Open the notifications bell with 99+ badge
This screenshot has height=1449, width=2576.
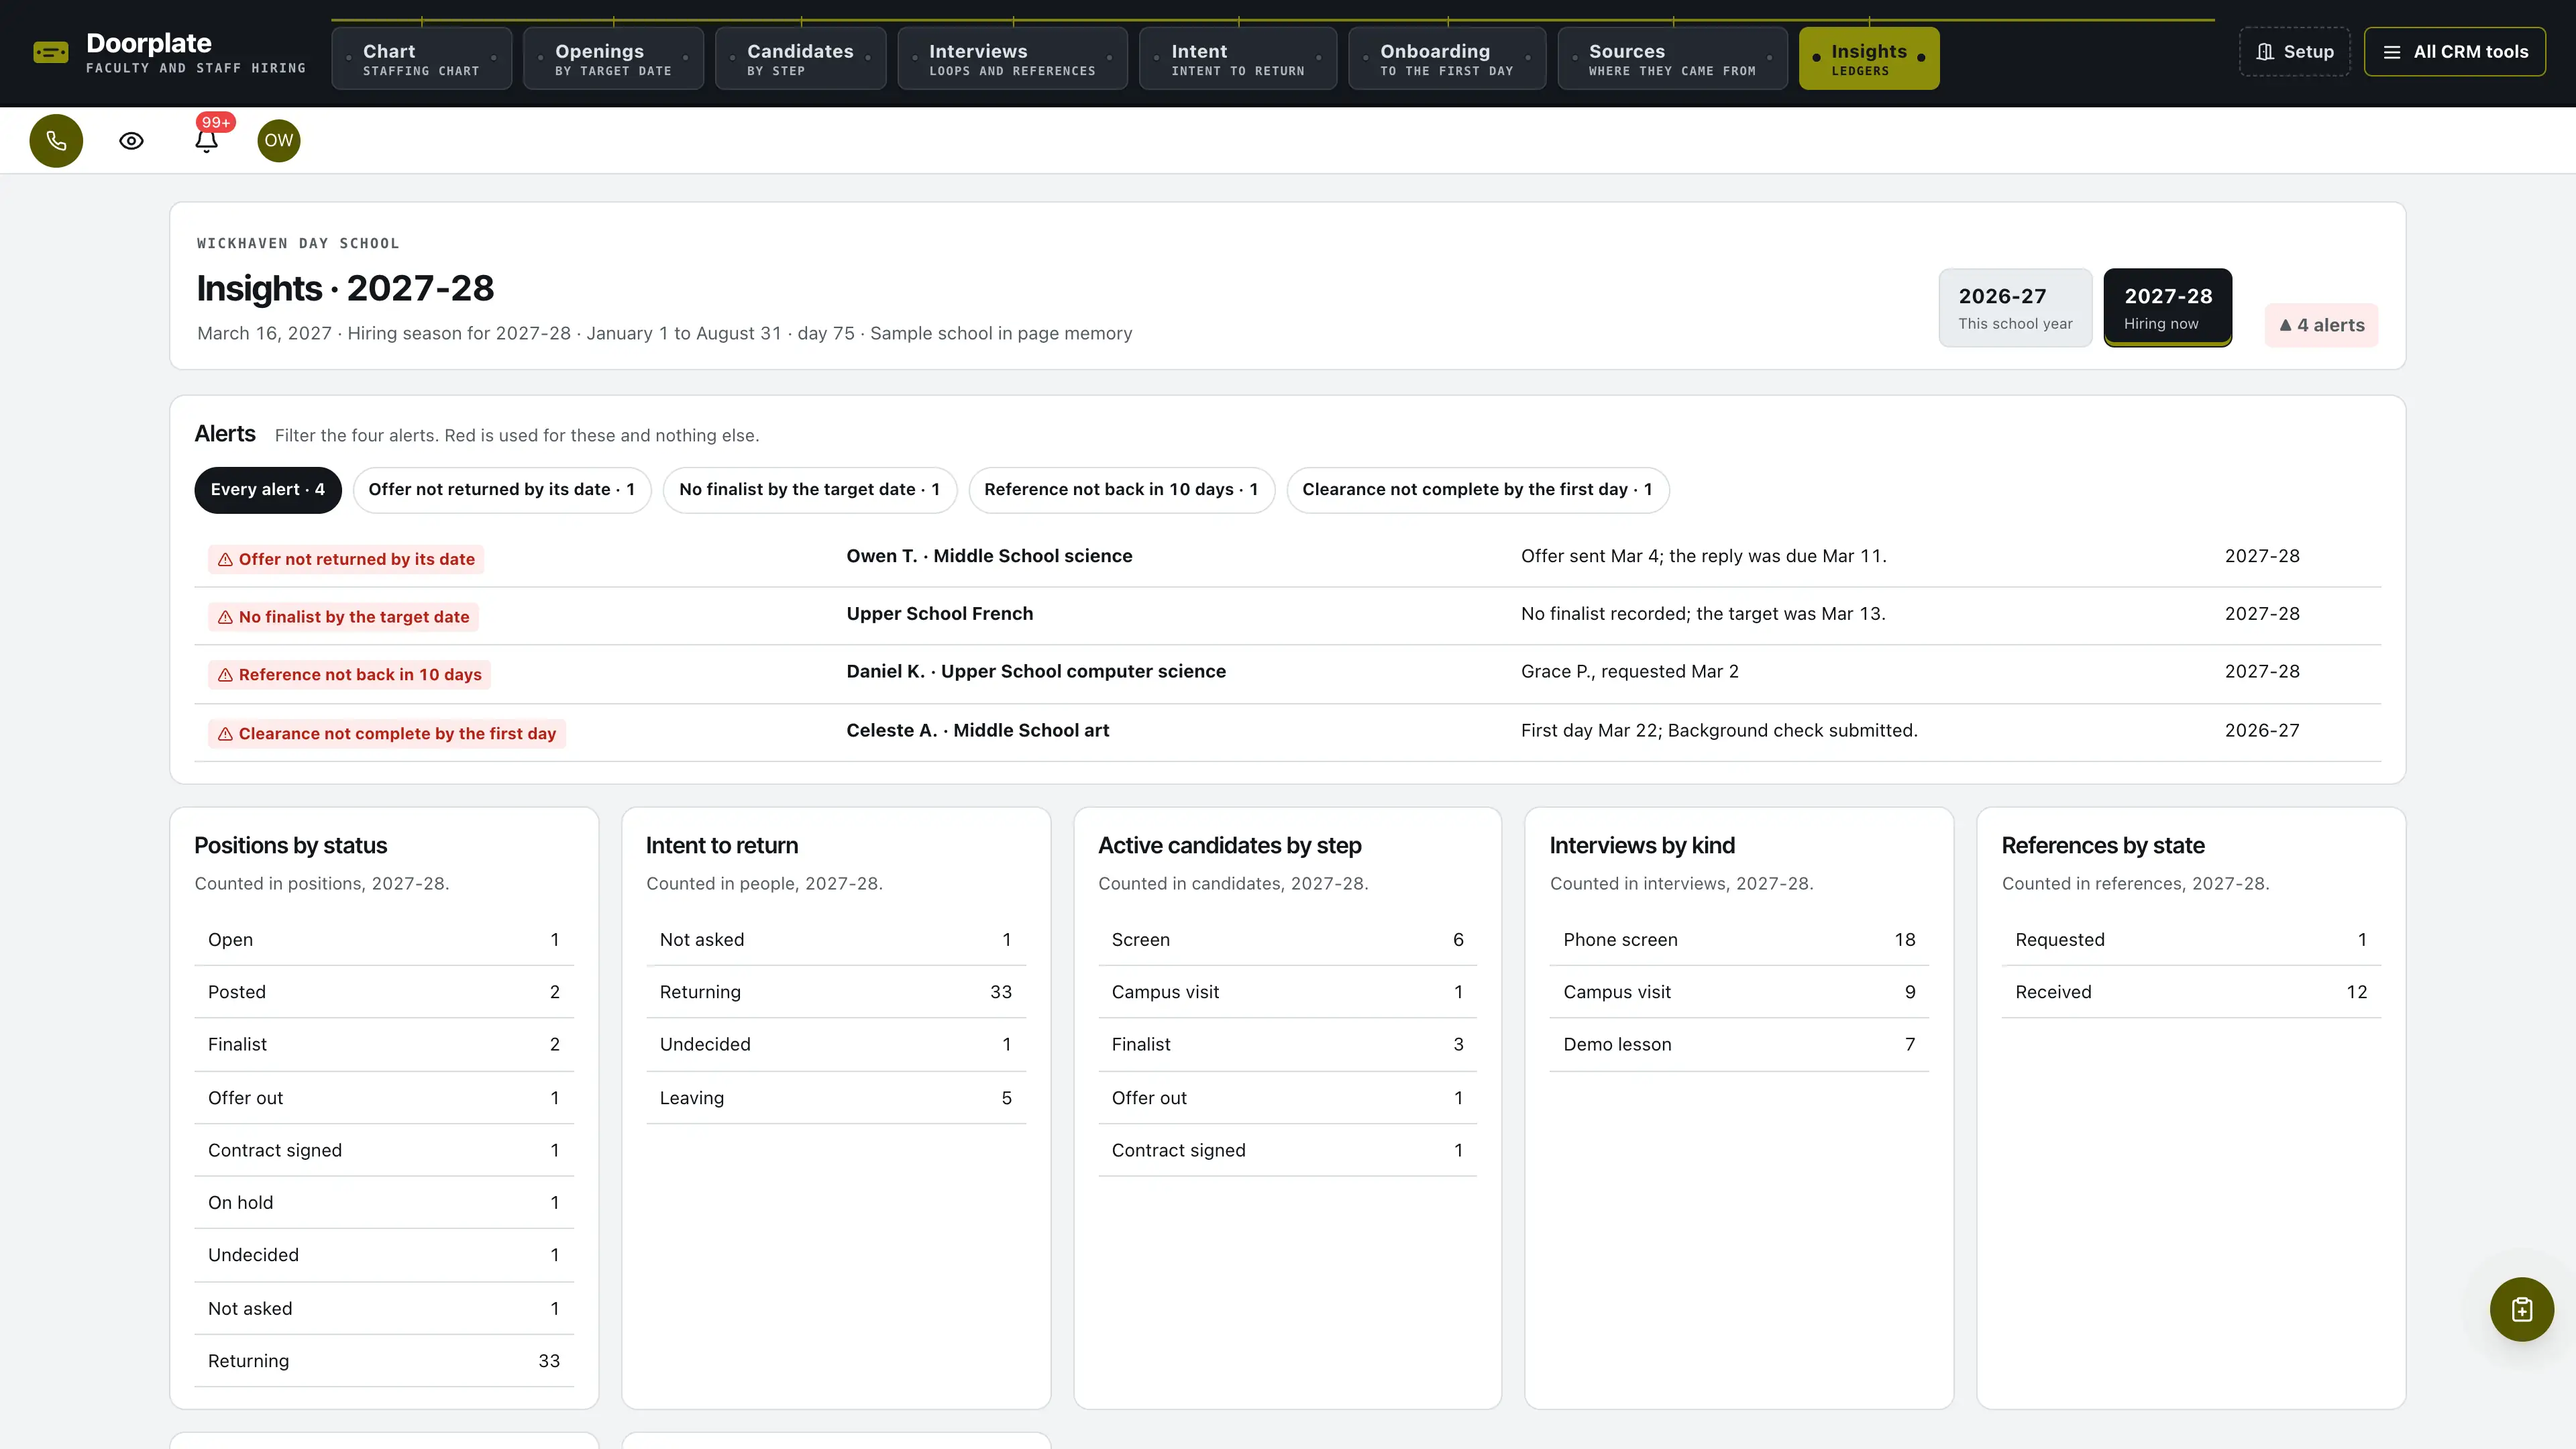[207, 140]
